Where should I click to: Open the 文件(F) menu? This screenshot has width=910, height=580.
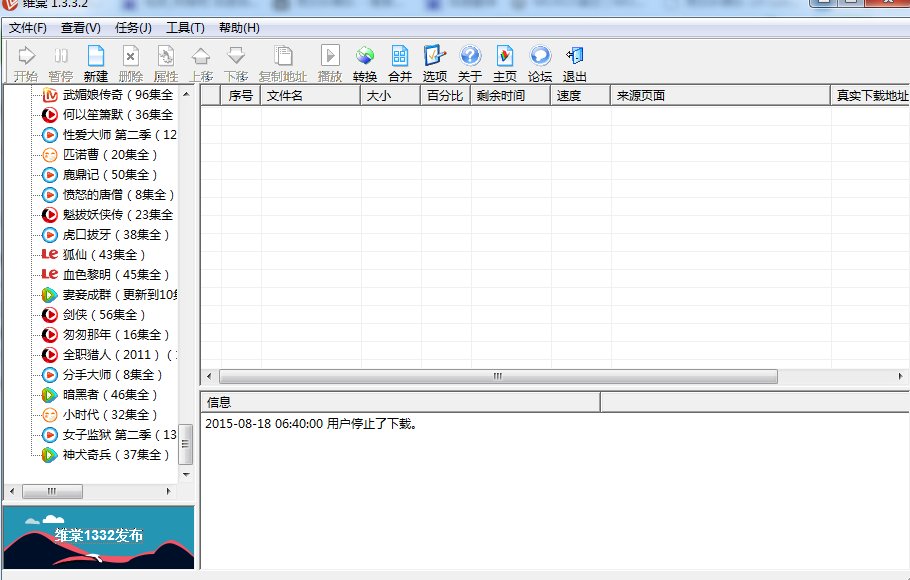click(x=27, y=28)
